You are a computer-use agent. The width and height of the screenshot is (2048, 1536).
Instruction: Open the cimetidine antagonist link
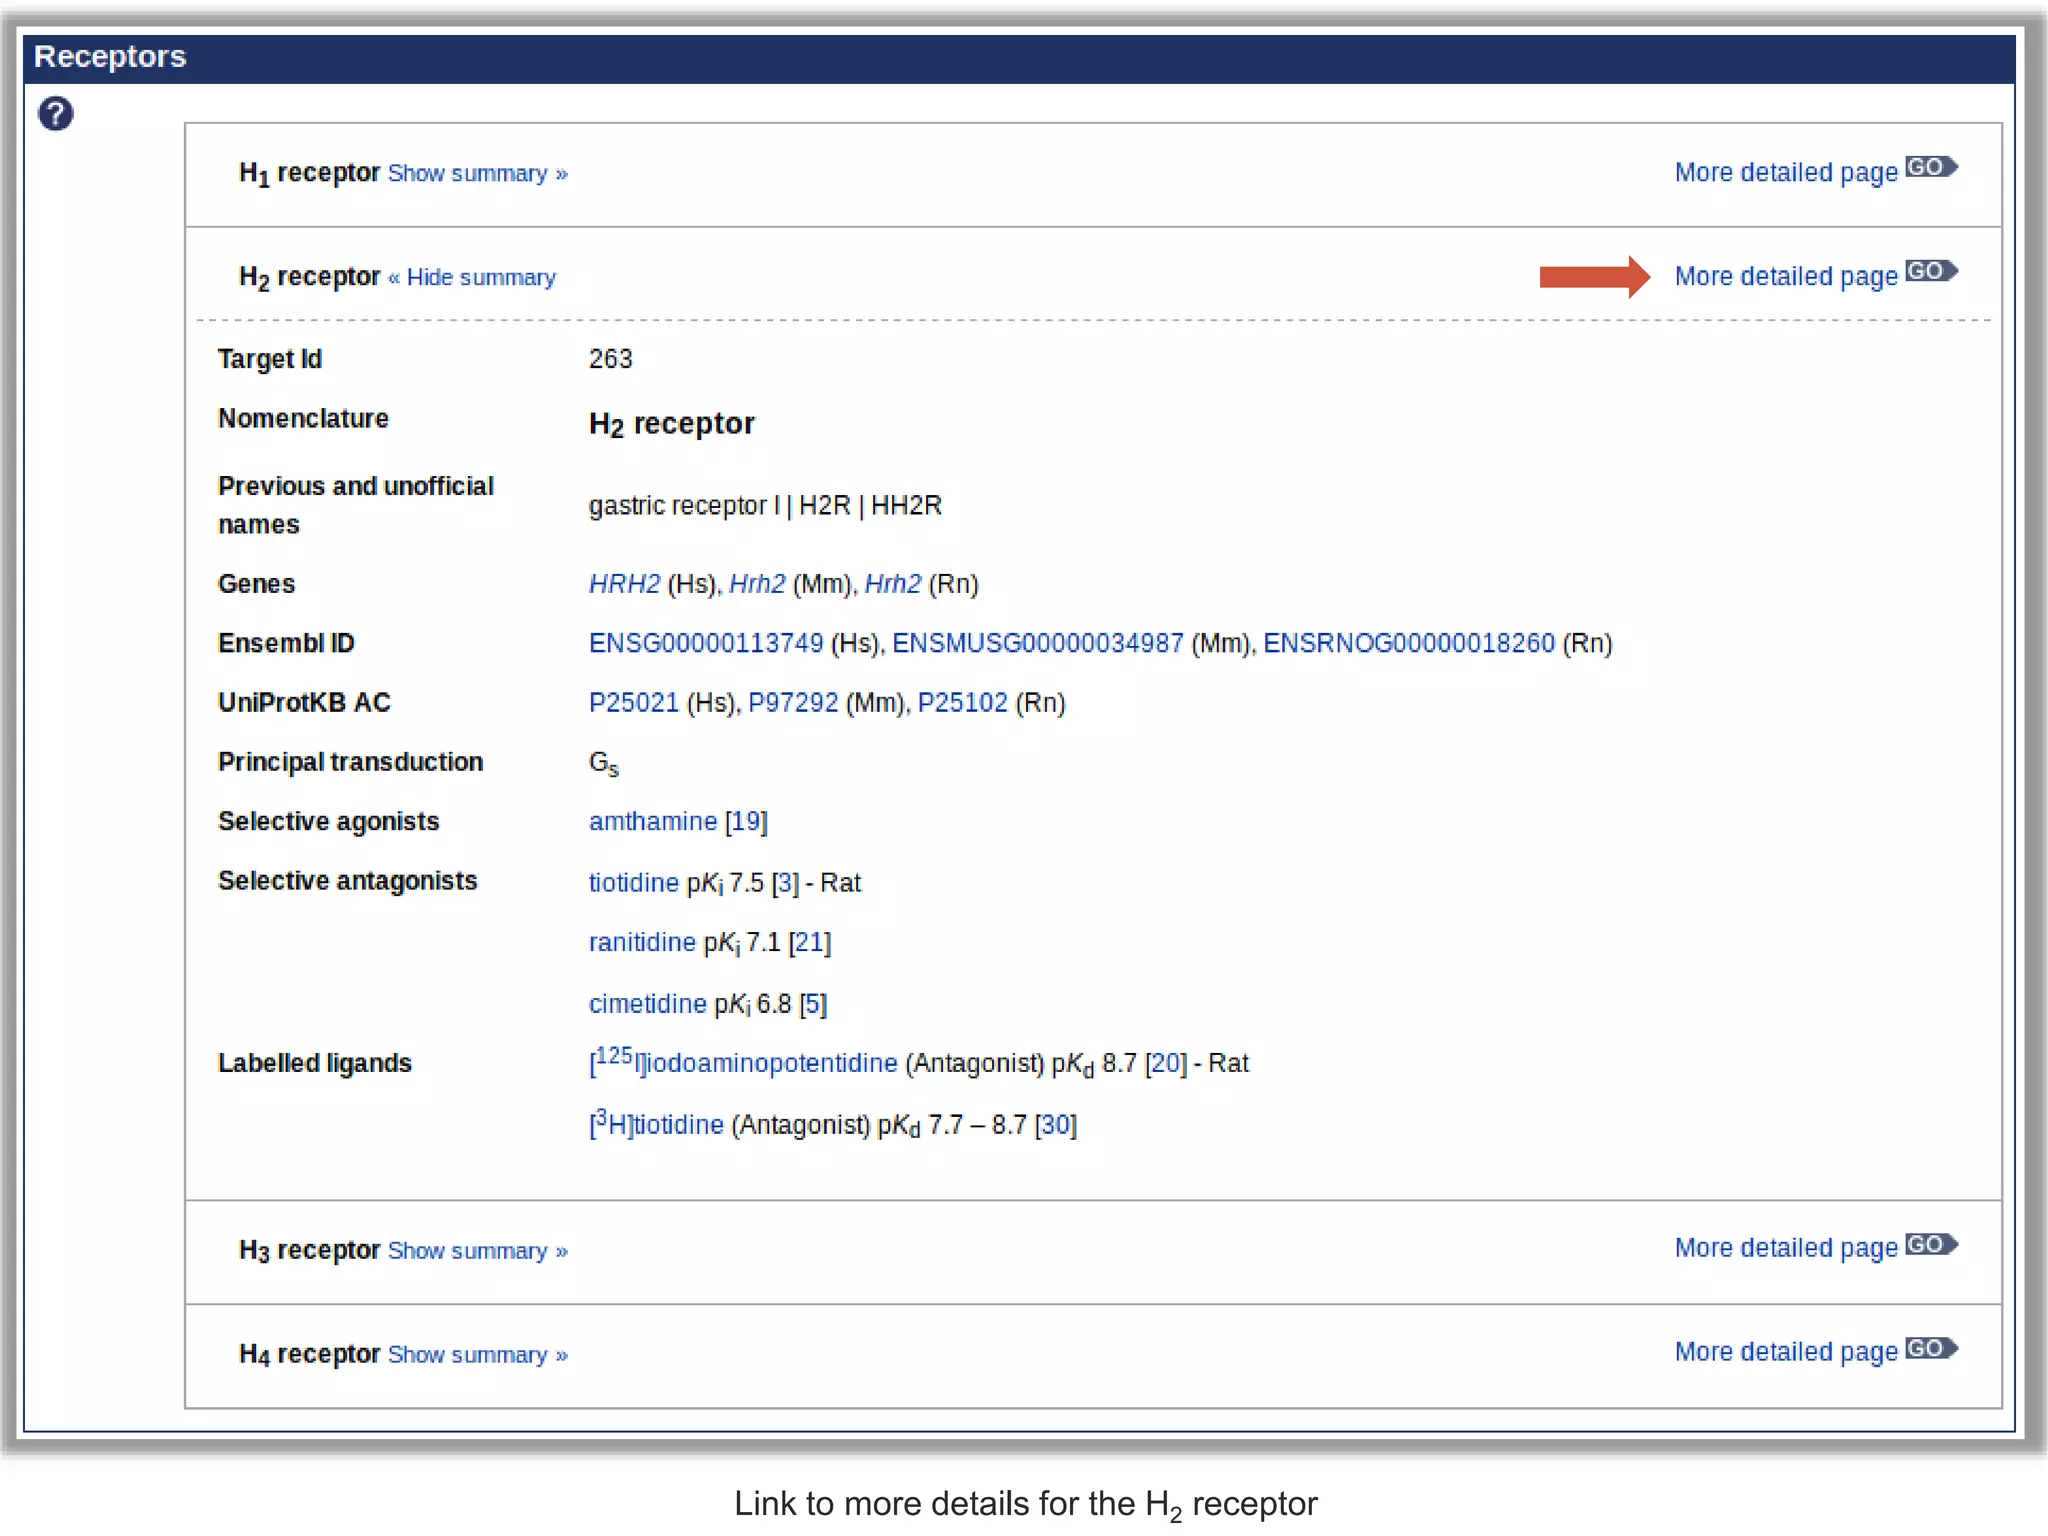648,1004
